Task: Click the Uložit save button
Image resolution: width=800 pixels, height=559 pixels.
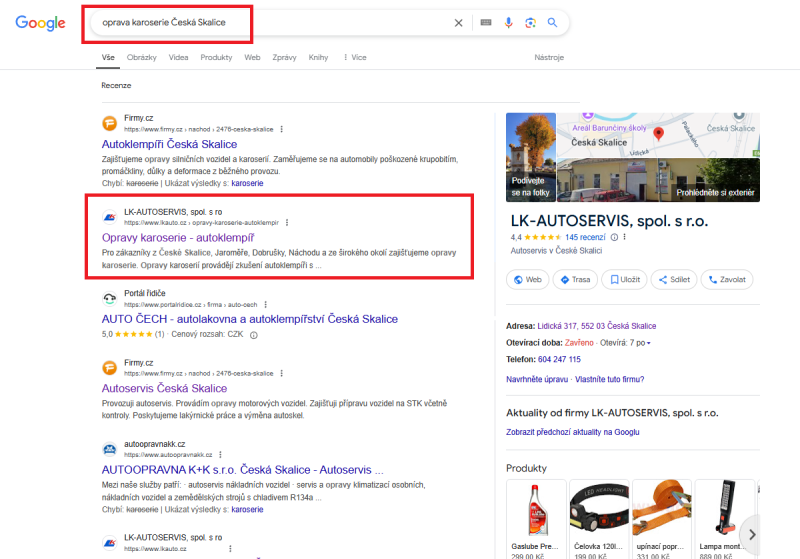Action: pyautogui.click(x=624, y=280)
